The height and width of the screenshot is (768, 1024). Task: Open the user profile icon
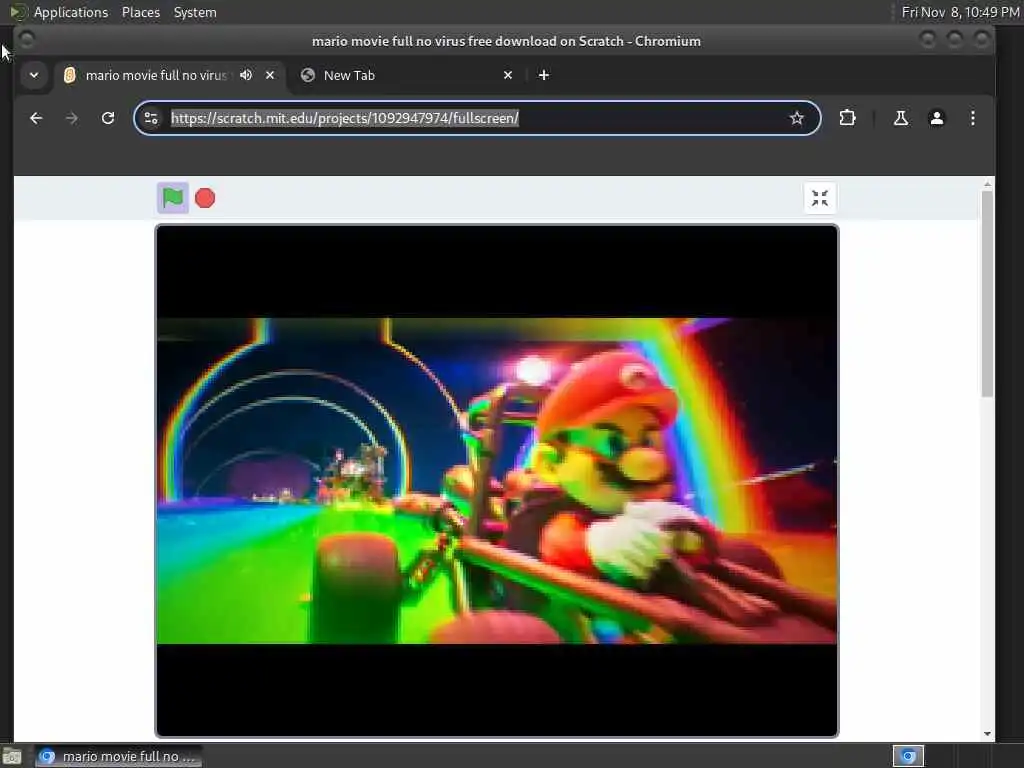pos(936,118)
